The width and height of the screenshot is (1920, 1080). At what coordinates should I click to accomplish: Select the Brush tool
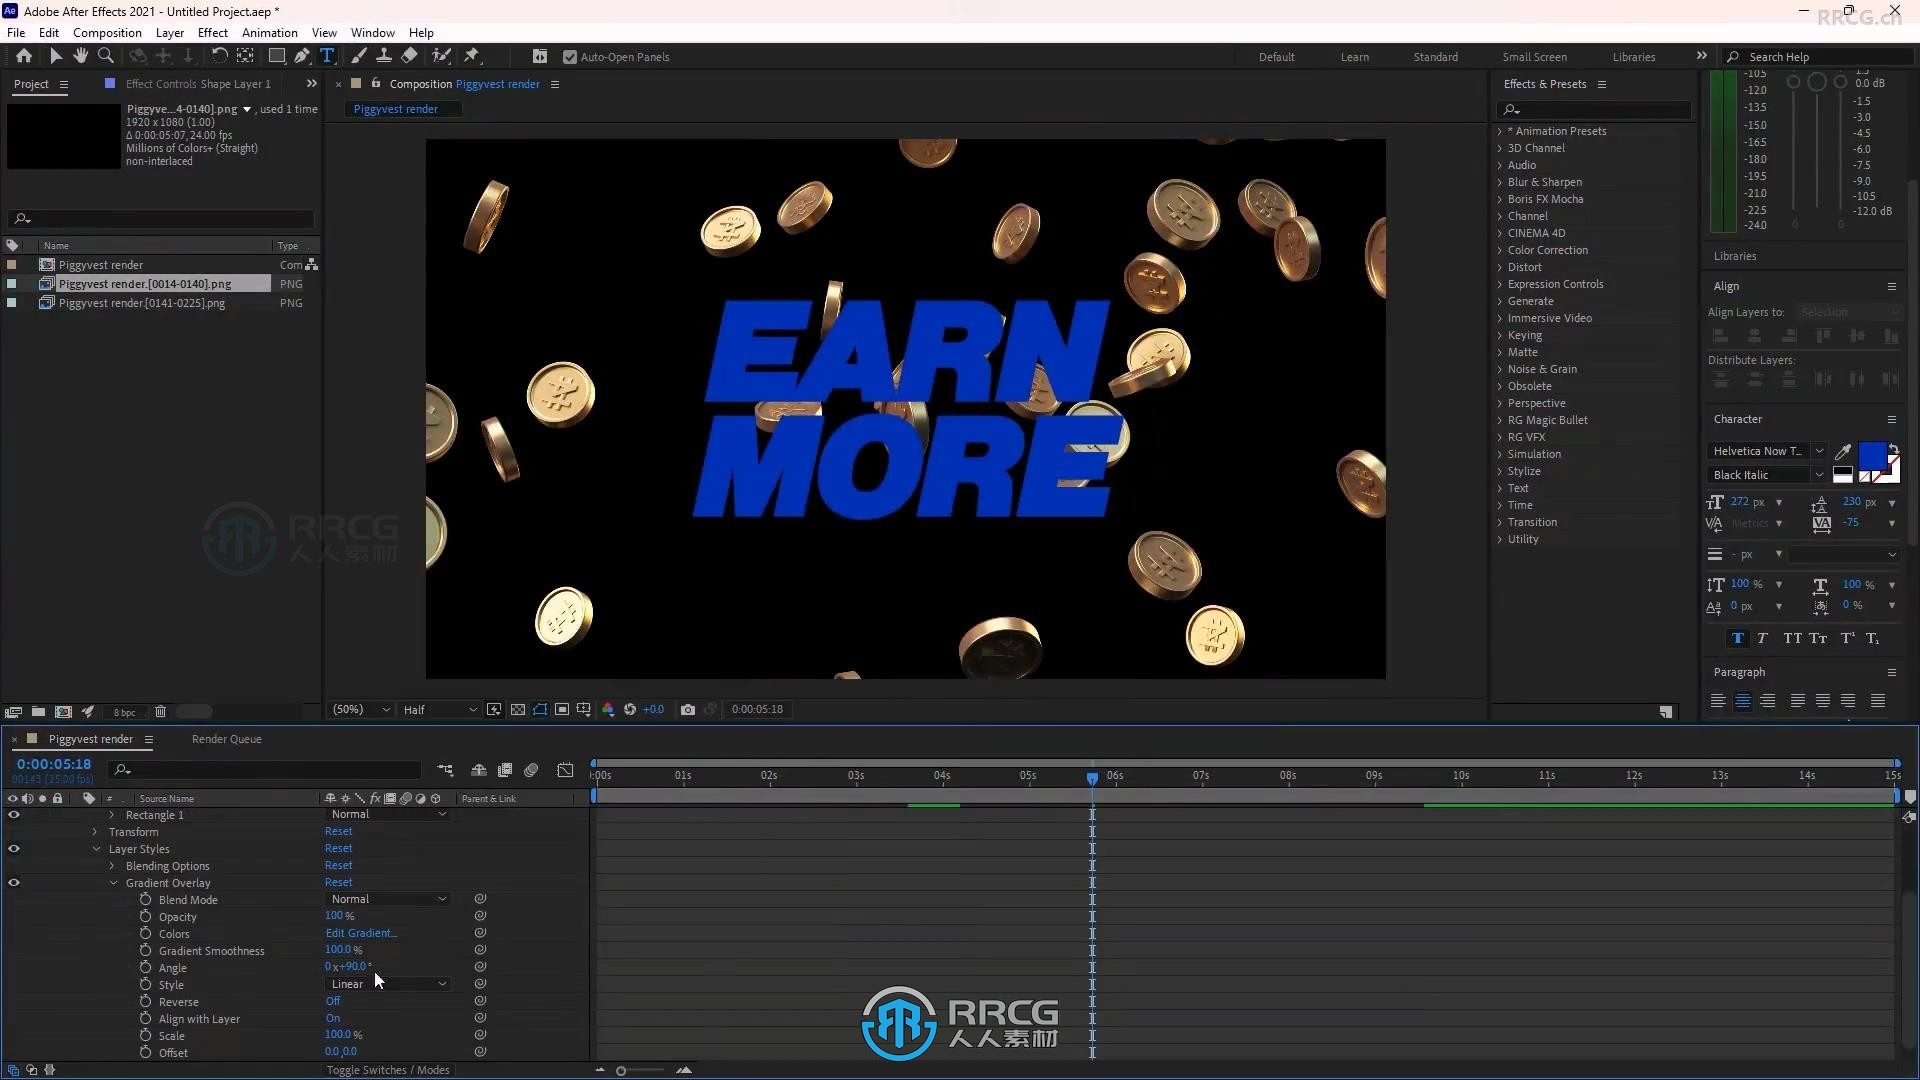(x=359, y=56)
